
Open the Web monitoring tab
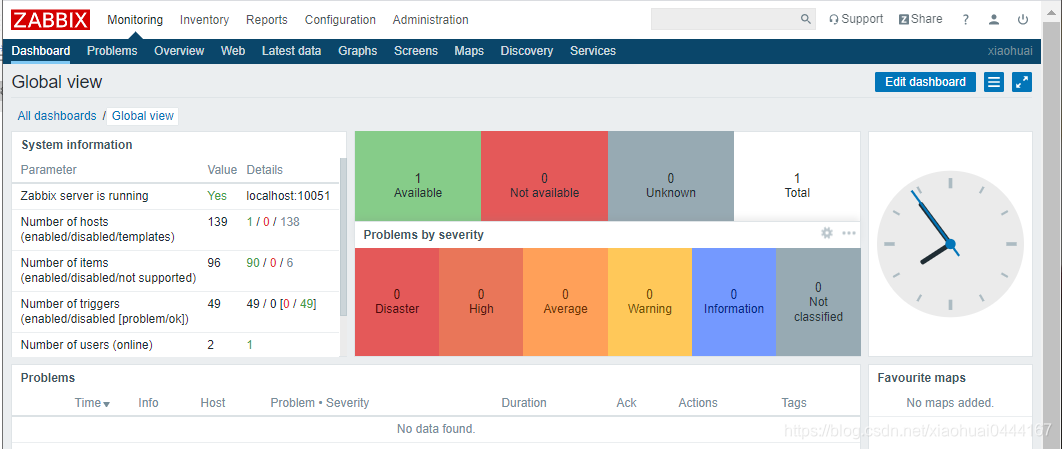pyautogui.click(x=233, y=51)
